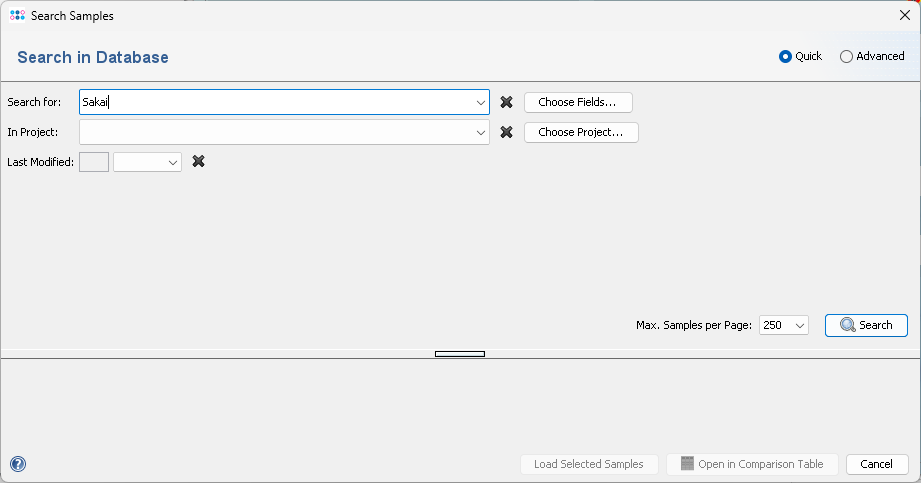
Task: Expand the In Project dropdown list
Action: (480, 132)
